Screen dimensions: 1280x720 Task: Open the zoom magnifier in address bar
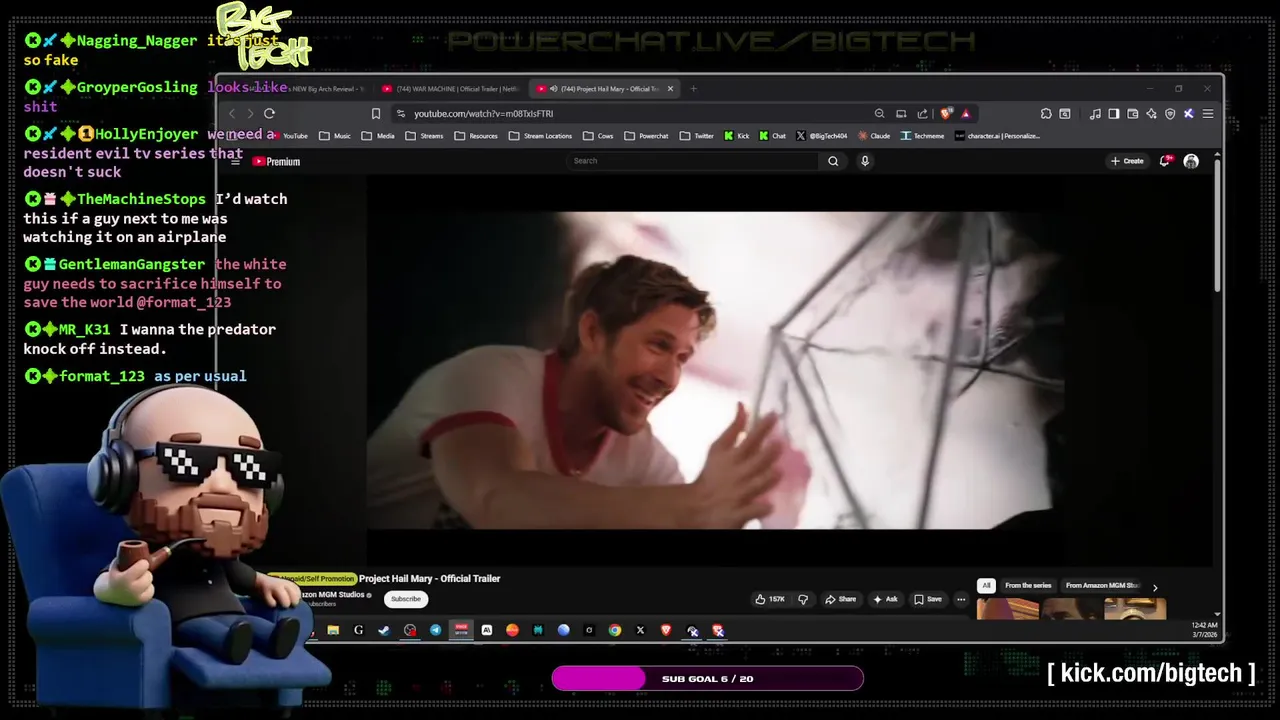tap(879, 113)
